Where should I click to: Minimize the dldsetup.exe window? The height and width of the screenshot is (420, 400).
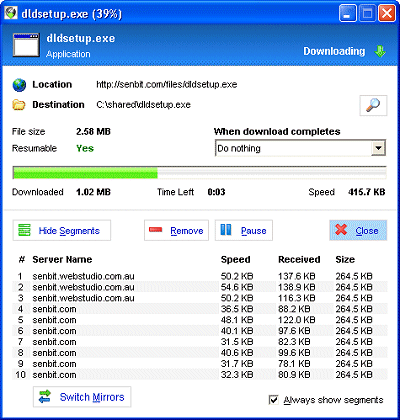[x=347, y=14]
